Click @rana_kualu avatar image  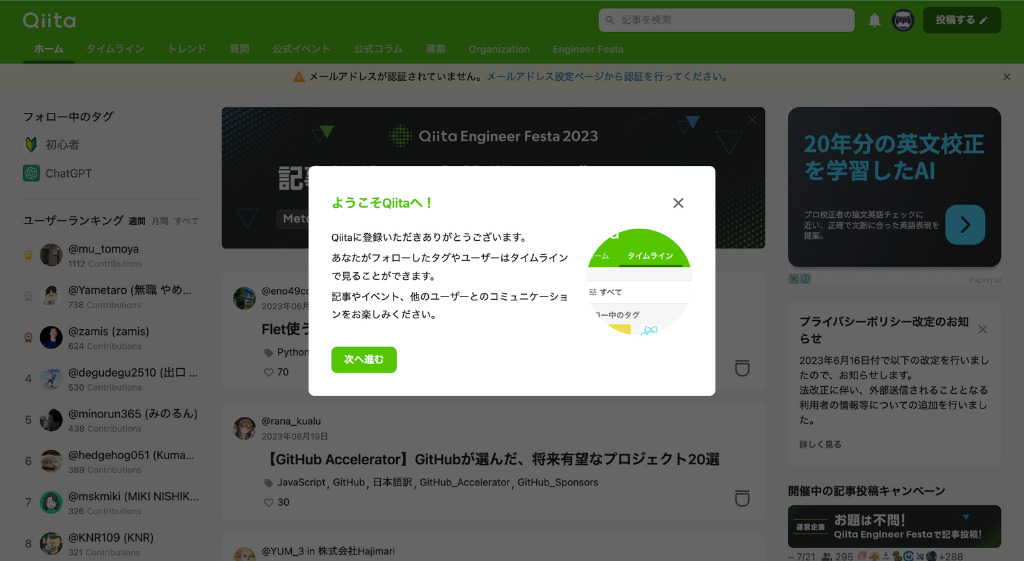click(x=244, y=428)
